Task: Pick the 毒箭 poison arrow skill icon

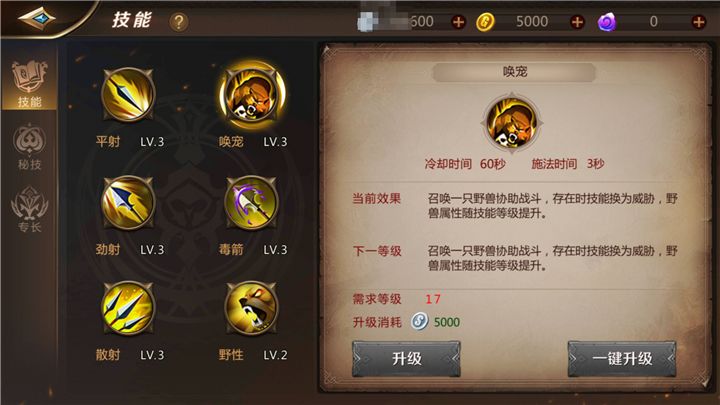Action: [x=251, y=202]
